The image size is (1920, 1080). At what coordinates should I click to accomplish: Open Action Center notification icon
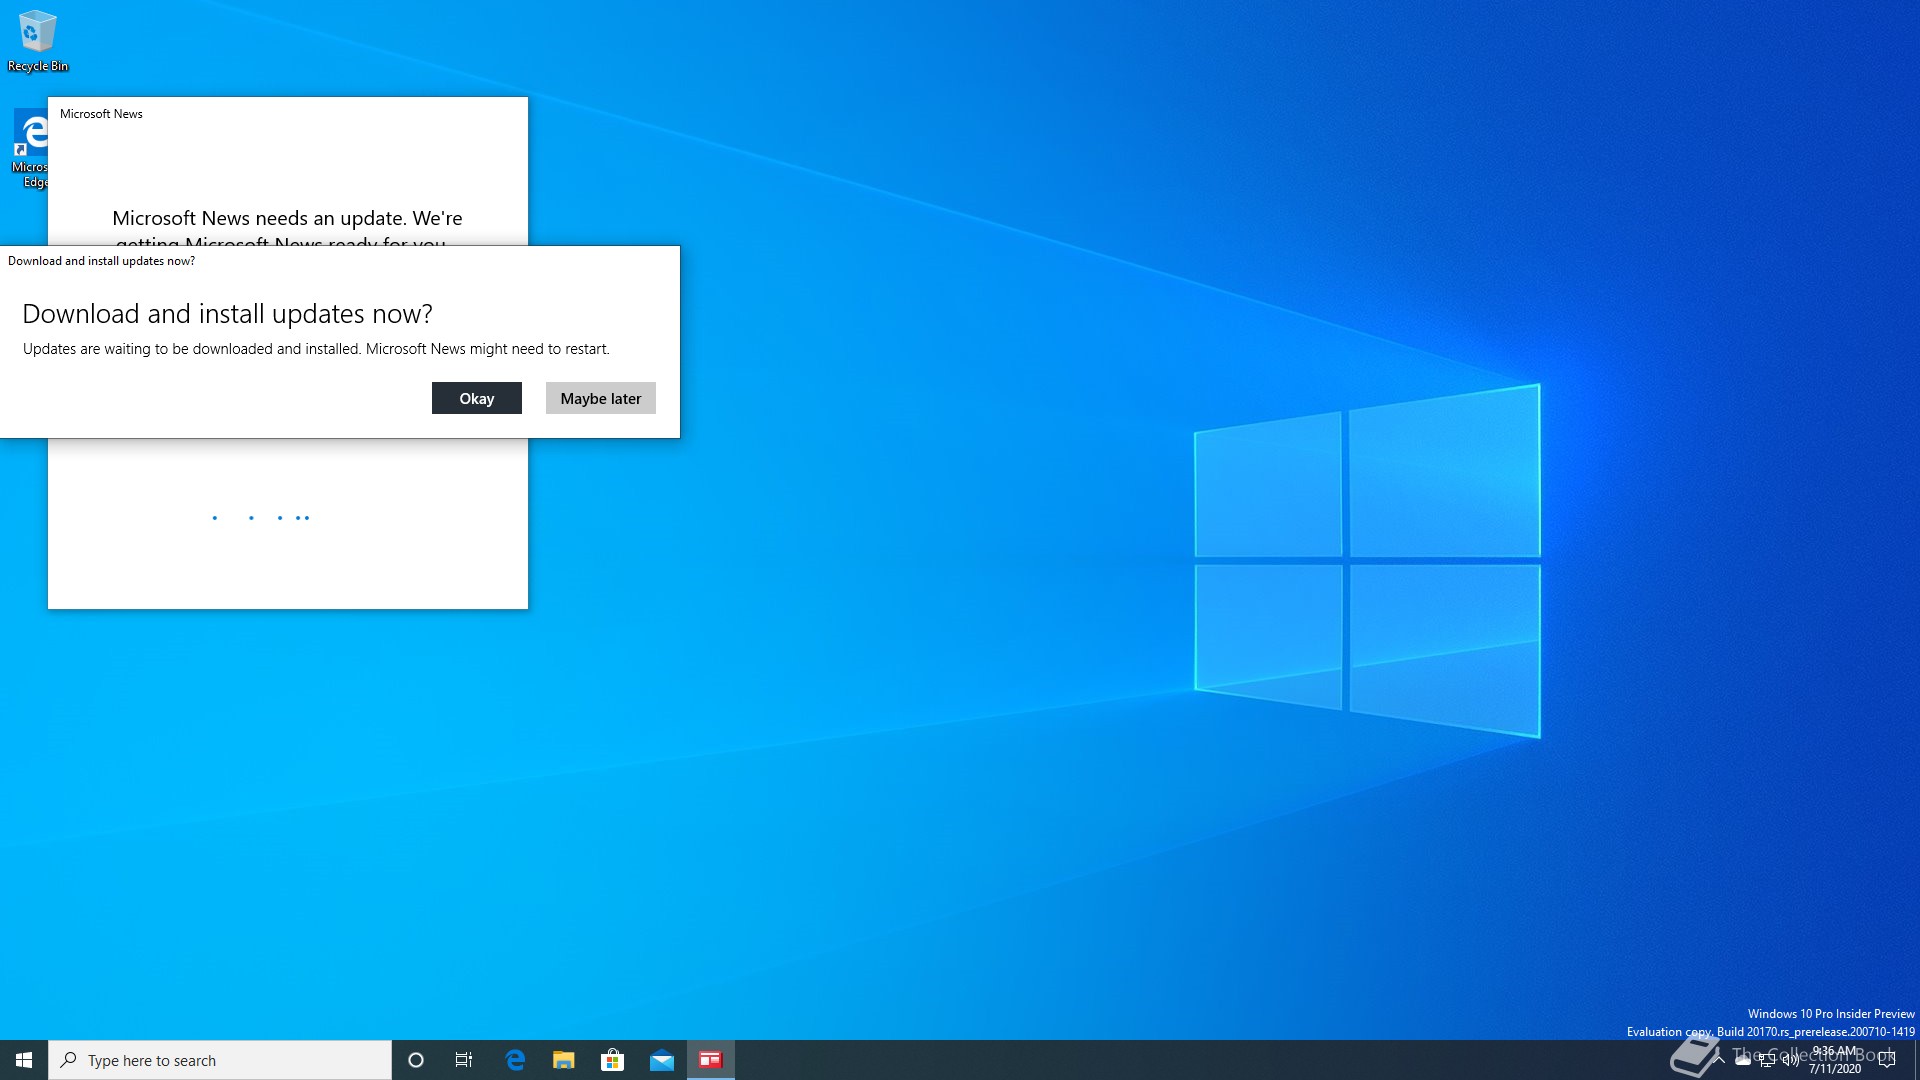1887,1060
